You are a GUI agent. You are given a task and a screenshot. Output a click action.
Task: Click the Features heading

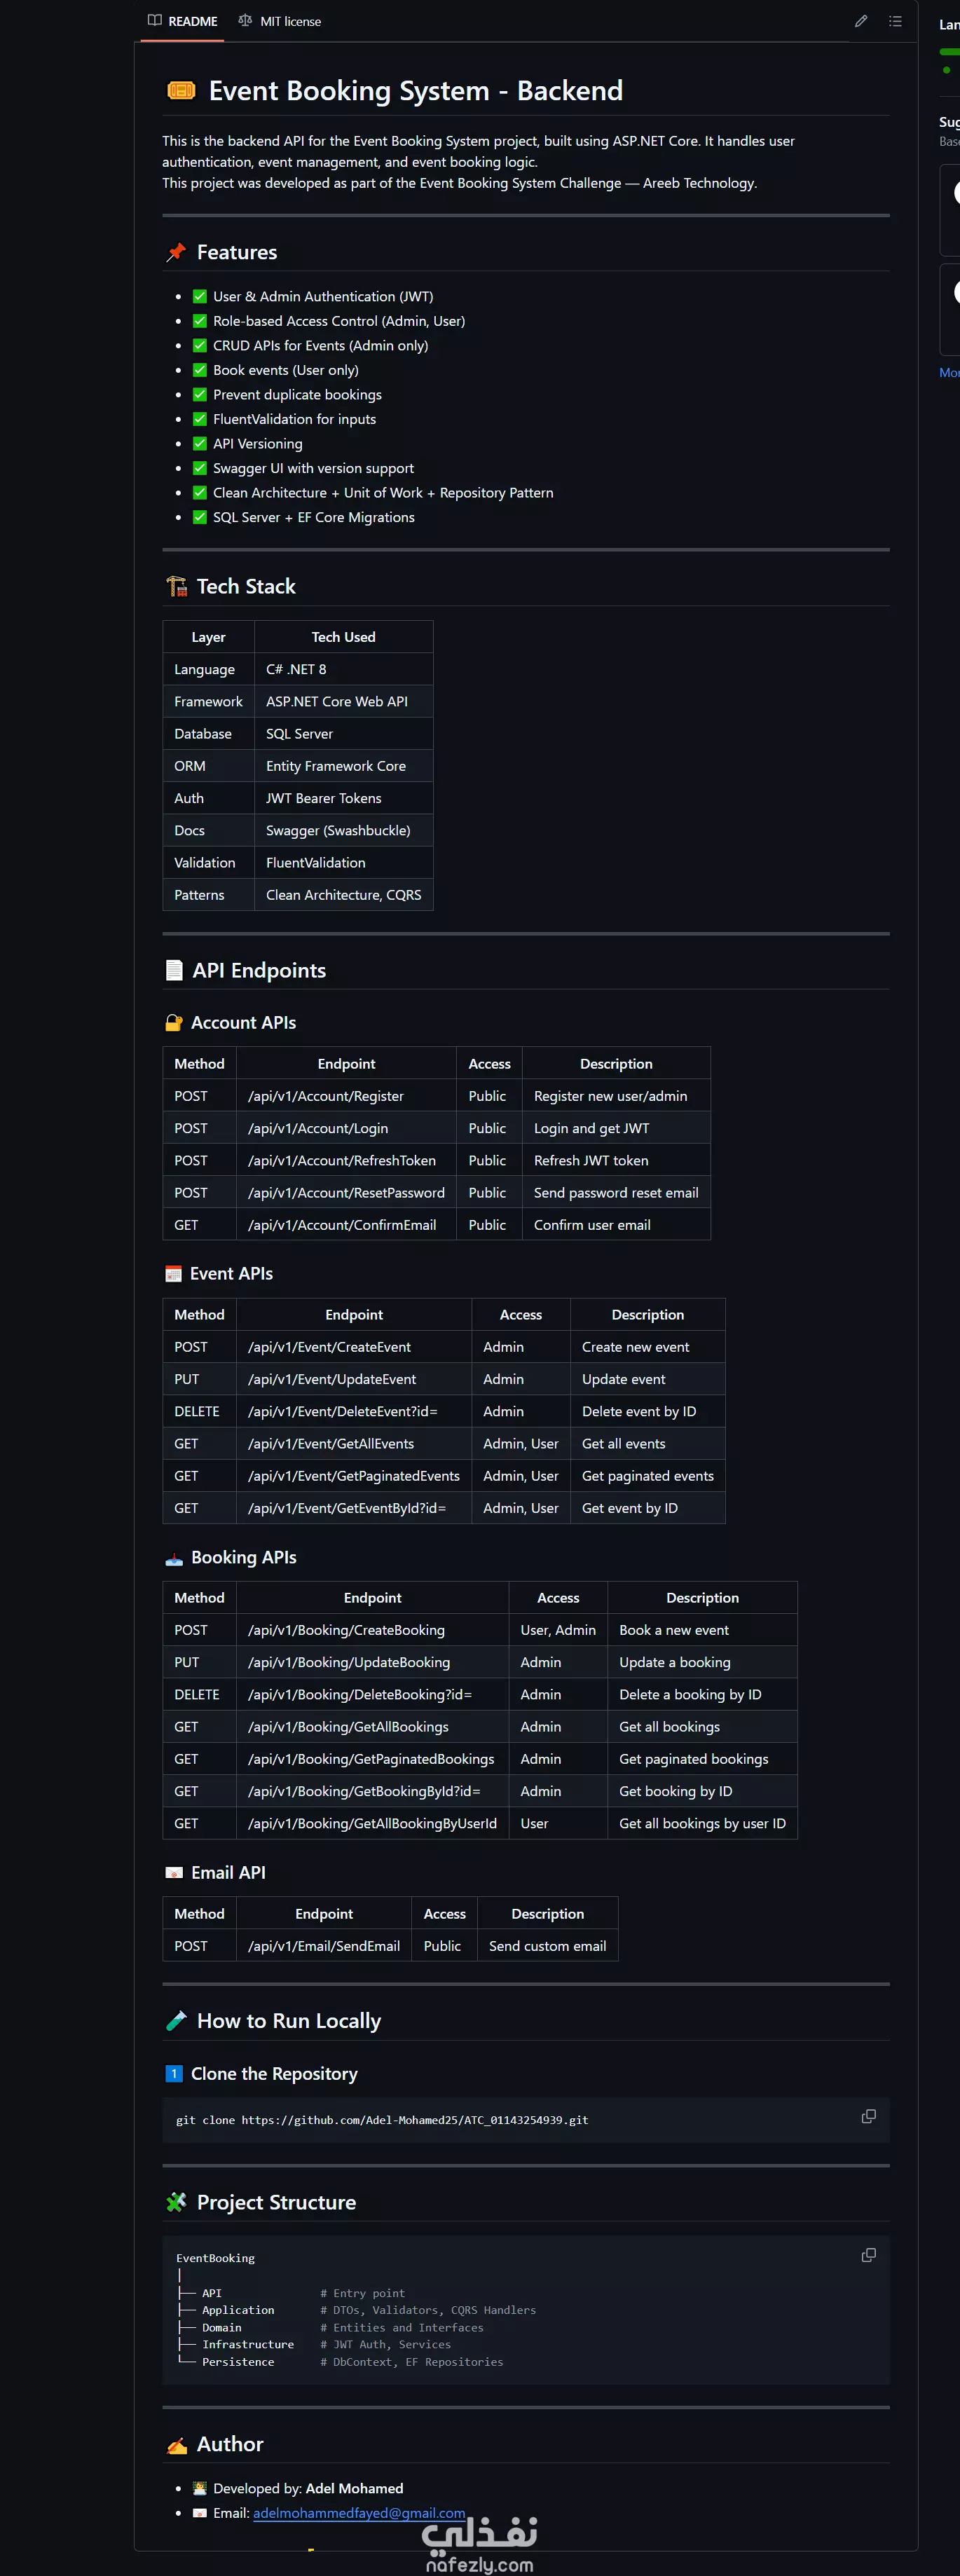[237, 252]
